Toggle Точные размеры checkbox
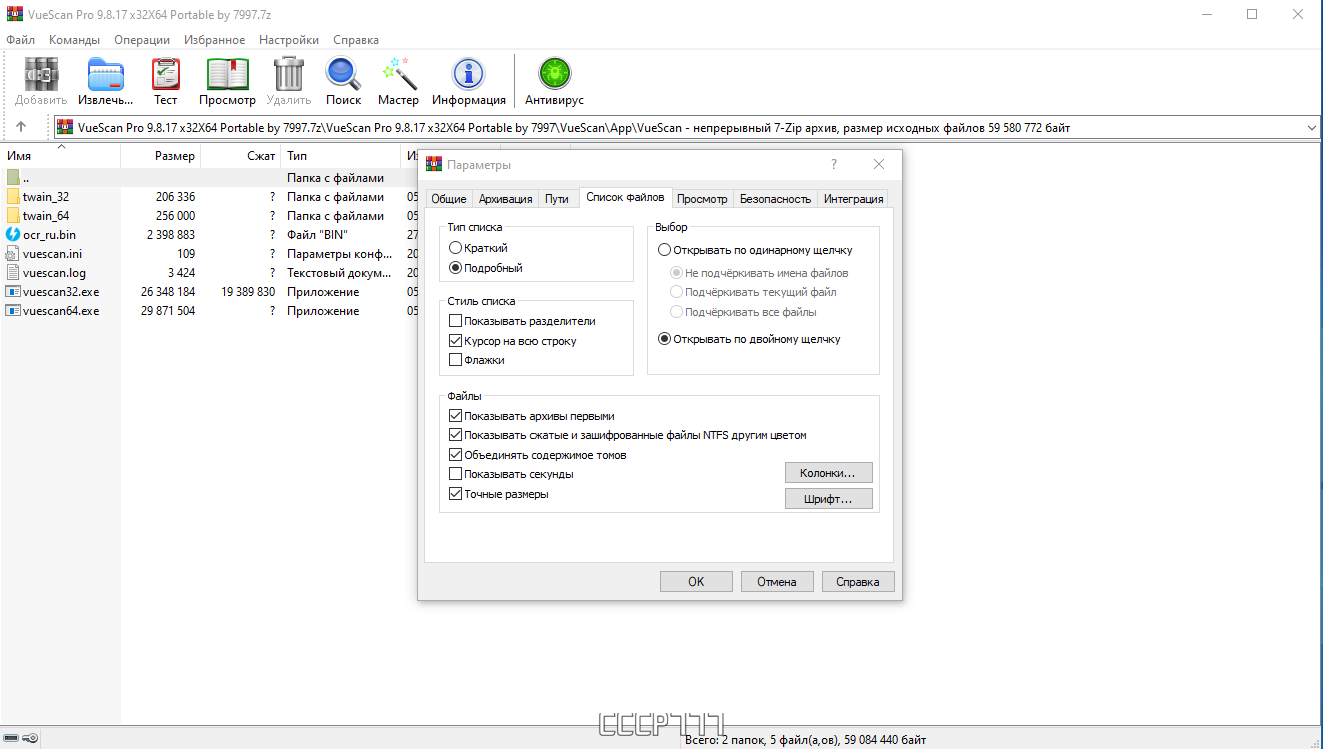Screen dimensions: 1323x749 pos(456,494)
